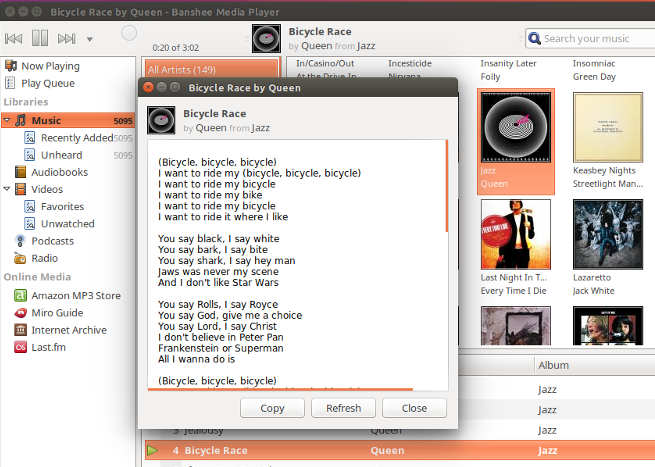This screenshot has width=655, height=467.
Task: Collapse the Music library tree arrow
Action: pos(7,120)
